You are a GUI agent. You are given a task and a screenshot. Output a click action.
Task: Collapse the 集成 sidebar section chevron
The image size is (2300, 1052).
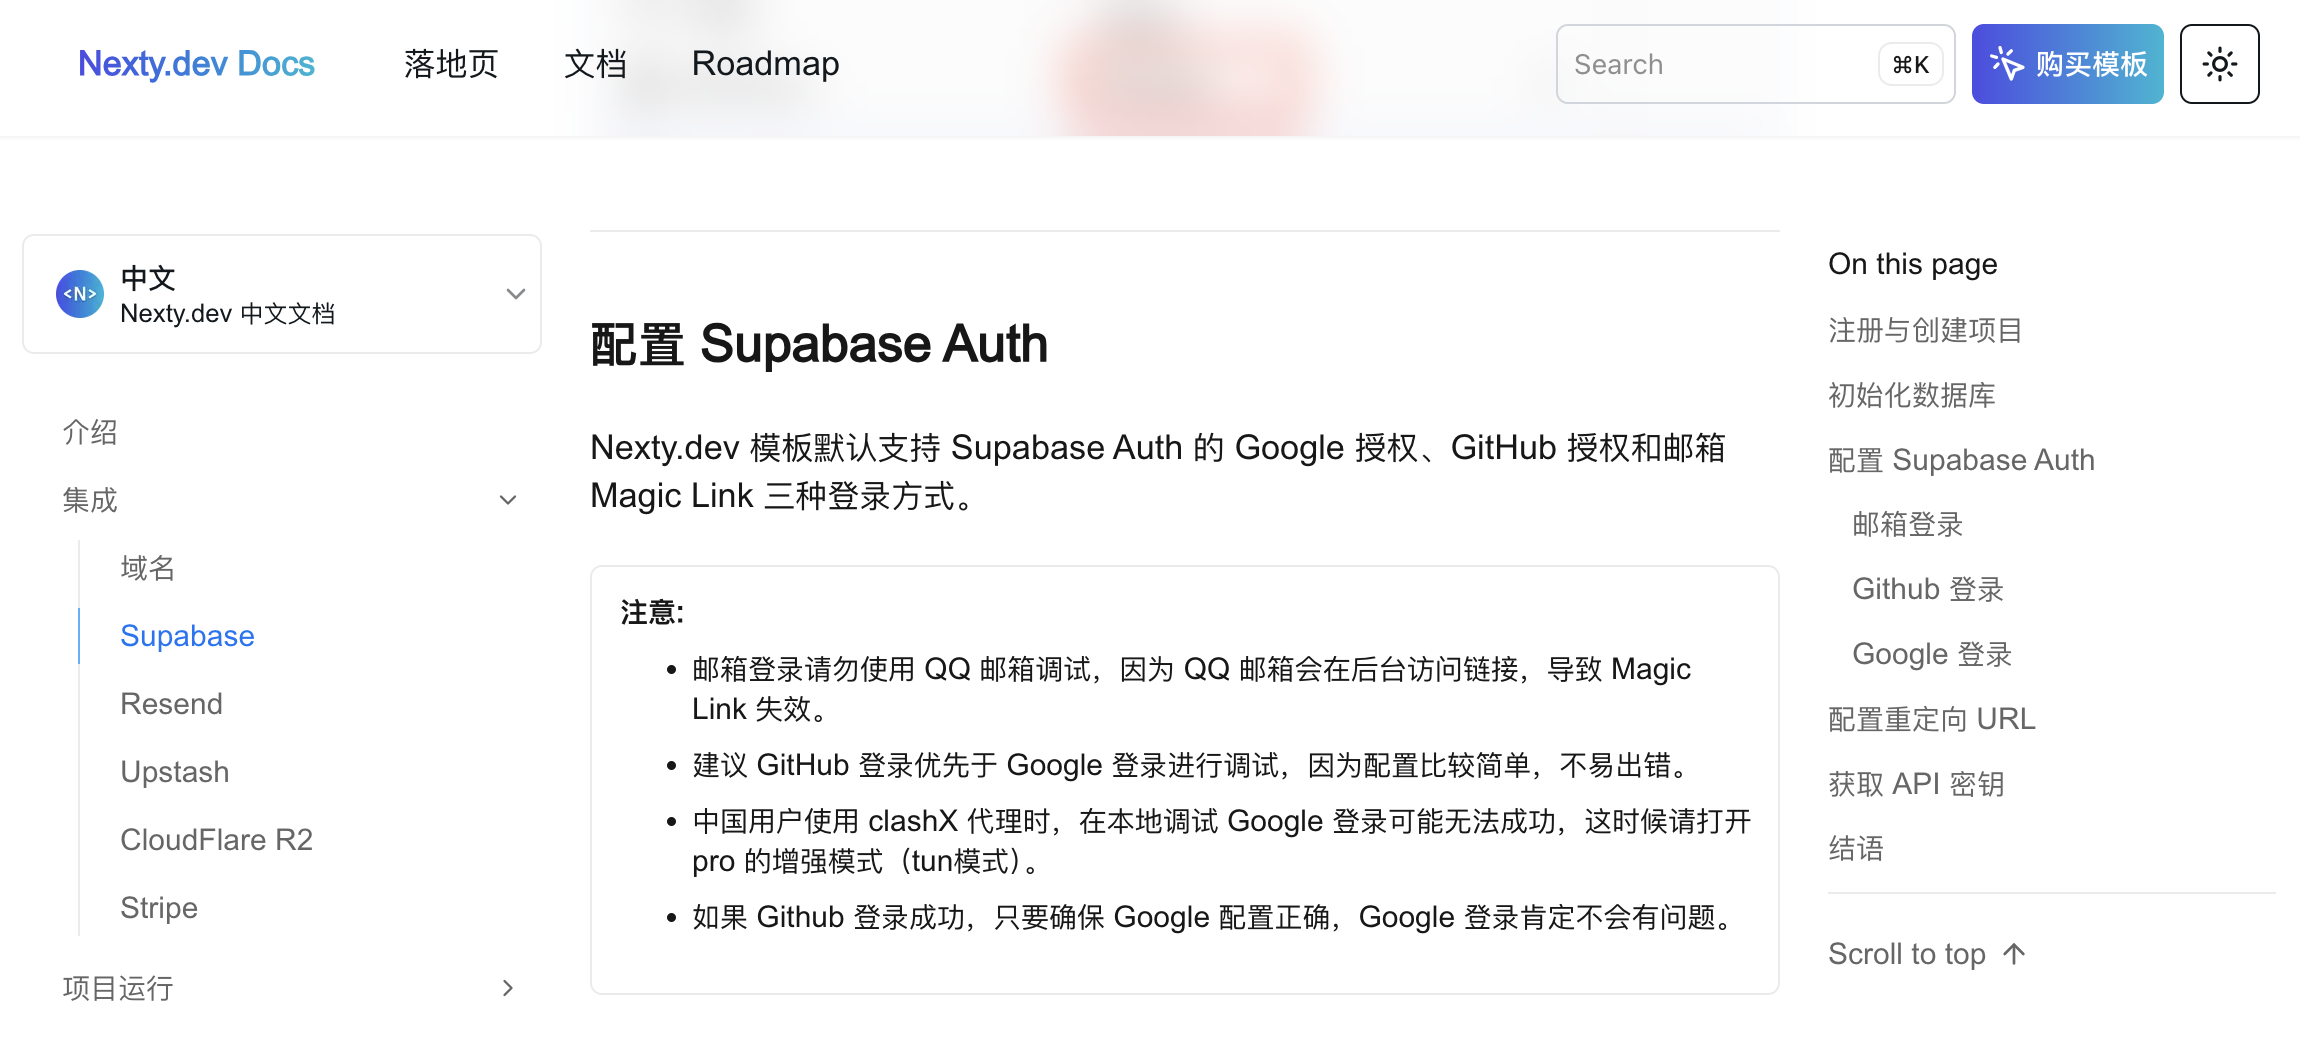(x=508, y=500)
